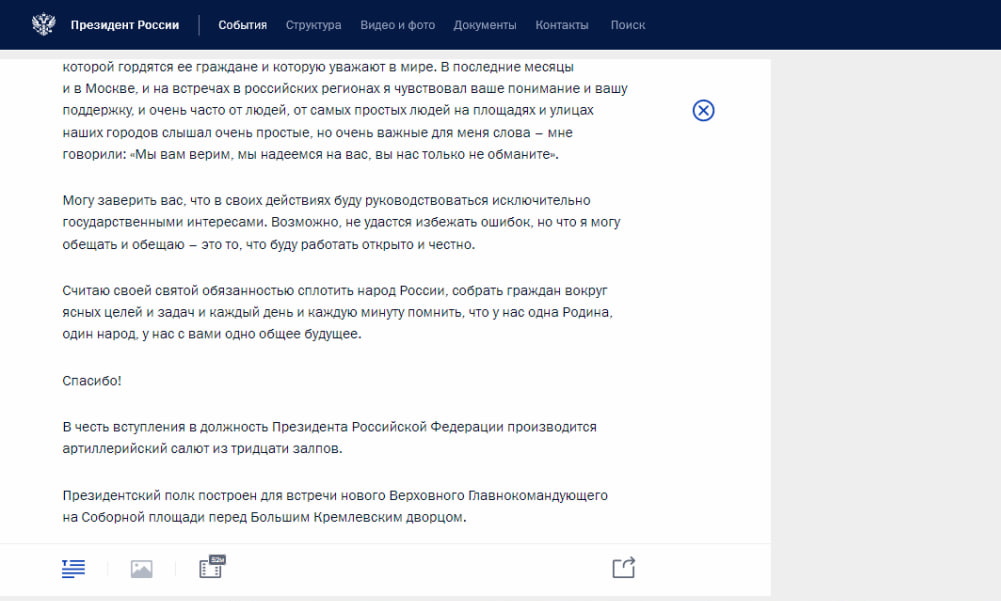
Task: Switch to the photo gallery icon
Action: coord(141,569)
